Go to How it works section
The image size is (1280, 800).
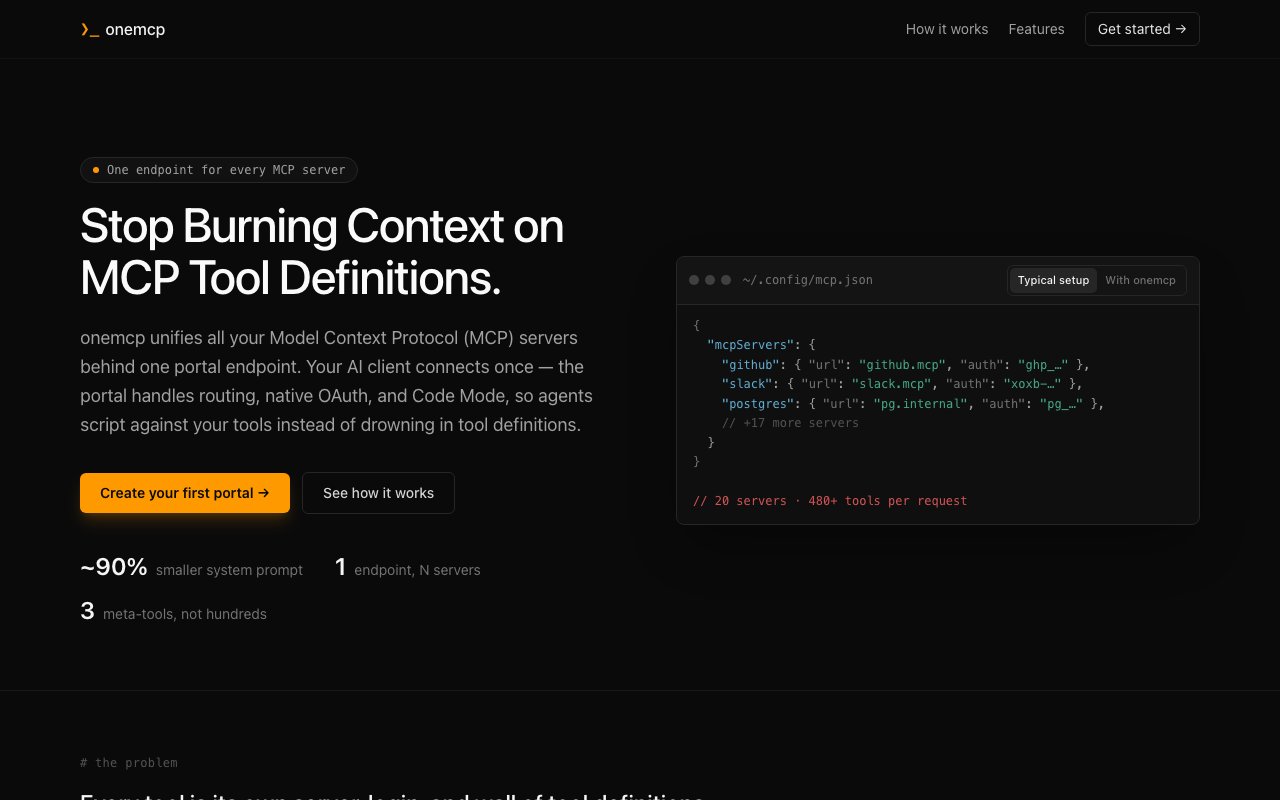tap(946, 29)
